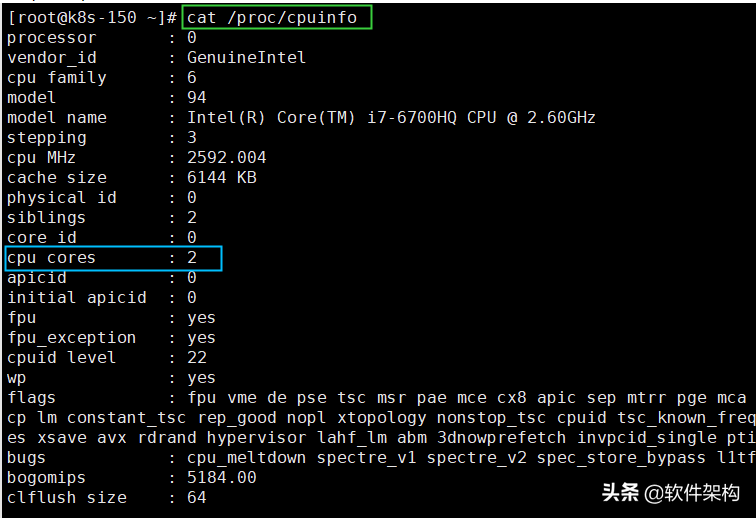Viewport: 756px width, 518px height.
Task: Click the 'vendor_id' label
Action: pos(52,58)
